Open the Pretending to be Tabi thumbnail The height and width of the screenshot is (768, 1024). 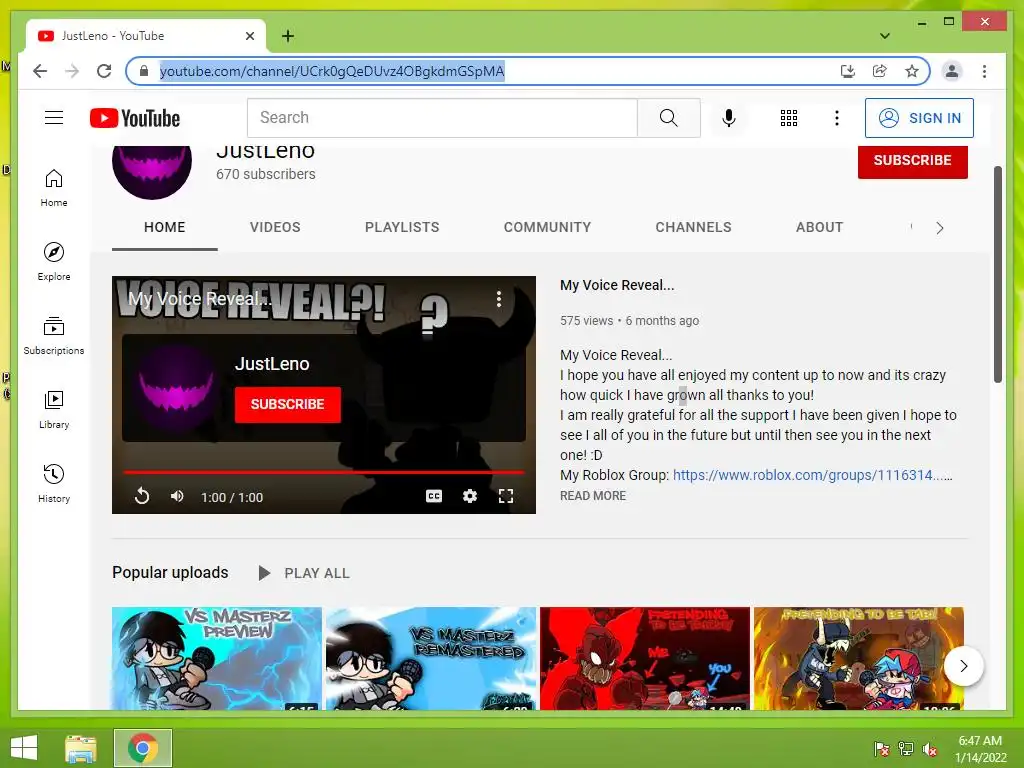click(859, 658)
